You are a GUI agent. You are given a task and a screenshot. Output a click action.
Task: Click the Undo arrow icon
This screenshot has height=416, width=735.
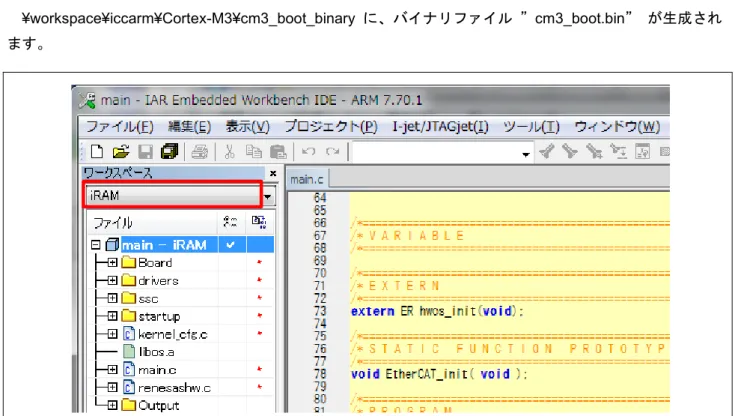(x=308, y=151)
